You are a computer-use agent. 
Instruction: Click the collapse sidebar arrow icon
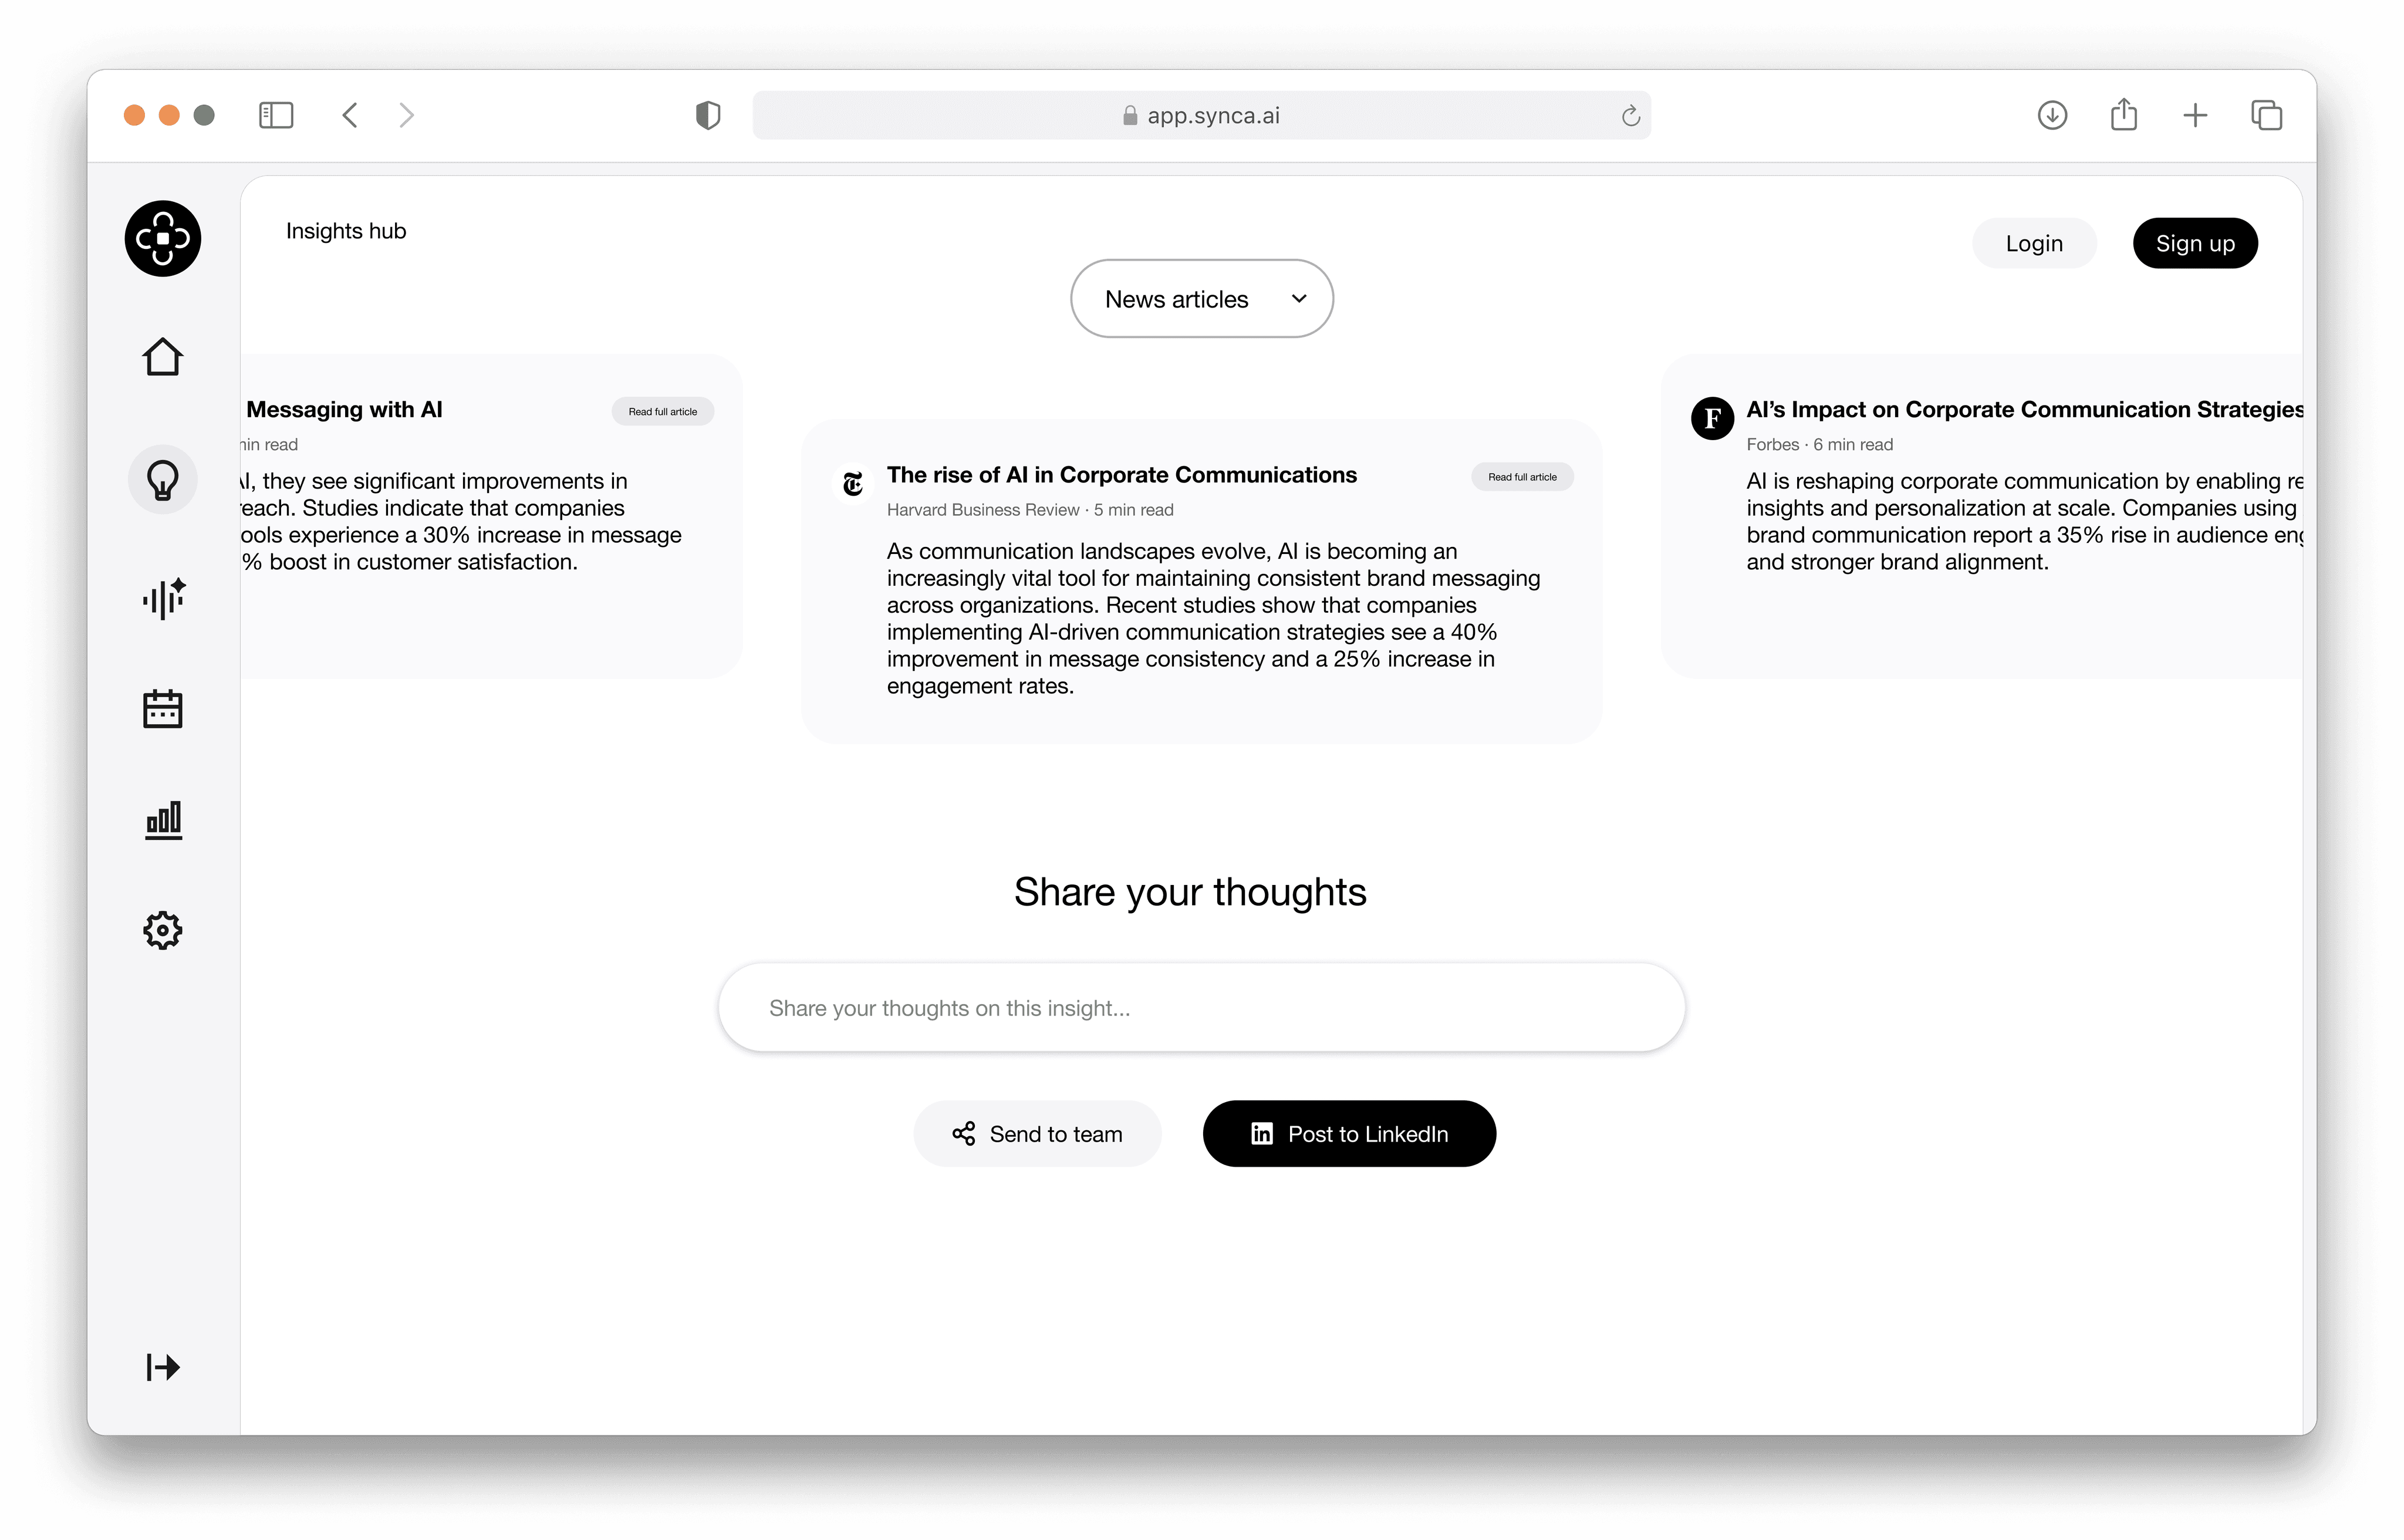tap(163, 1366)
